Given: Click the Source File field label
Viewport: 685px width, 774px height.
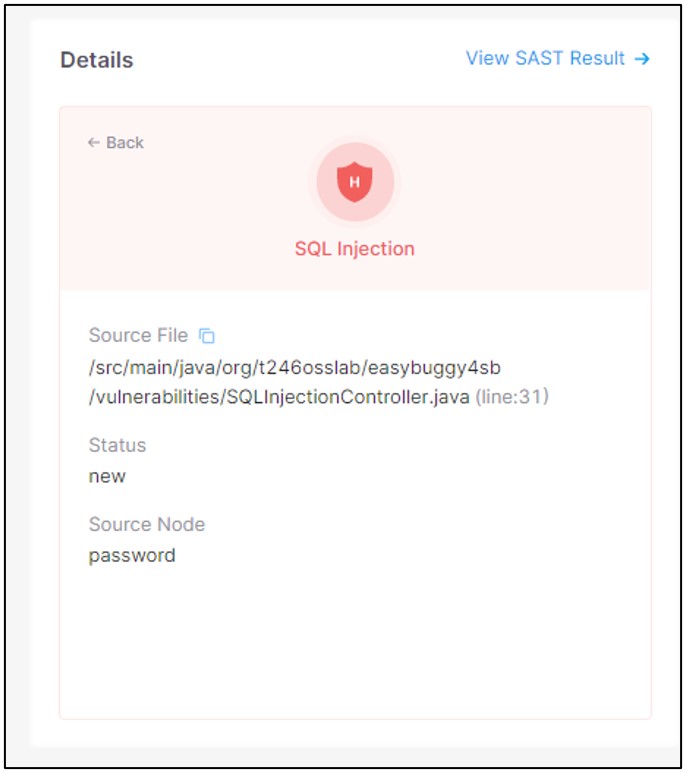Looking at the screenshot, I should (138, 336).
